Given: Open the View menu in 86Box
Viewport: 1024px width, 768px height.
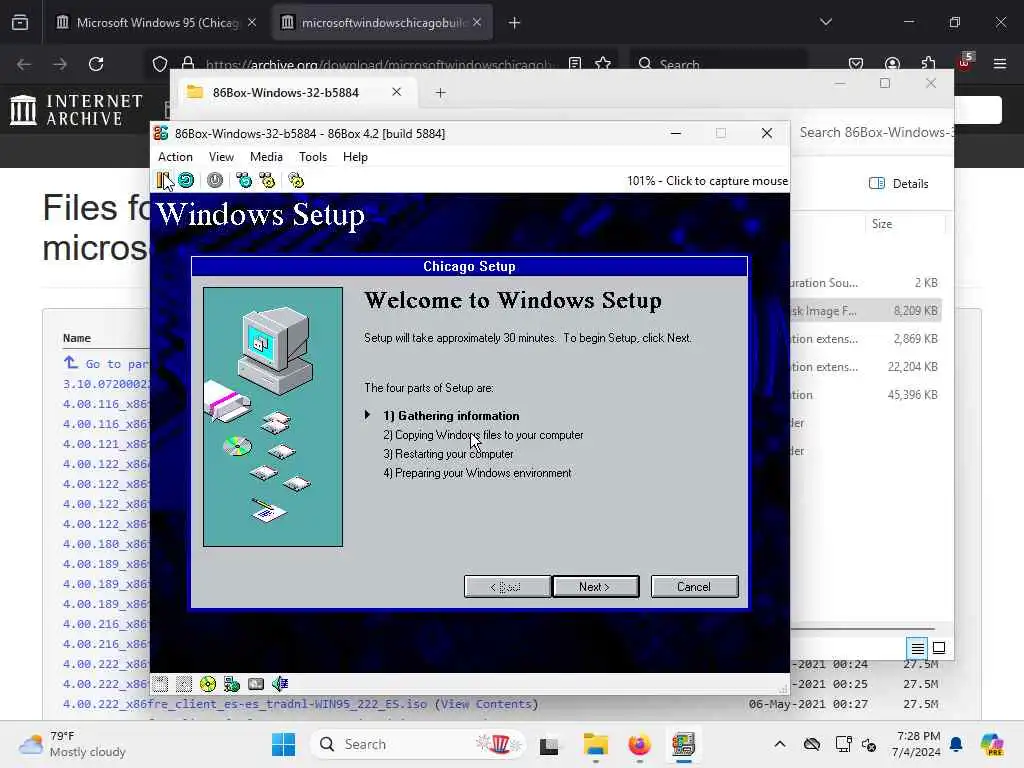Looking at the screenshot, I should pyautogui.click(x=221, y=157).
